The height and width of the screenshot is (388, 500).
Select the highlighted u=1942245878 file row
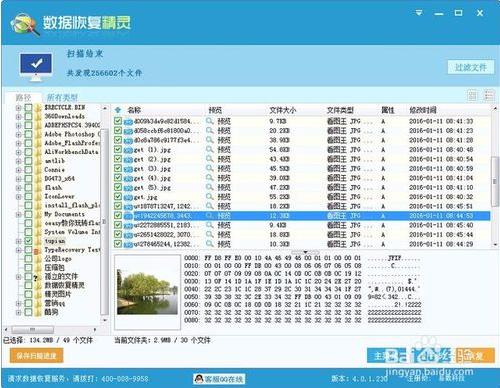[302, 216]
